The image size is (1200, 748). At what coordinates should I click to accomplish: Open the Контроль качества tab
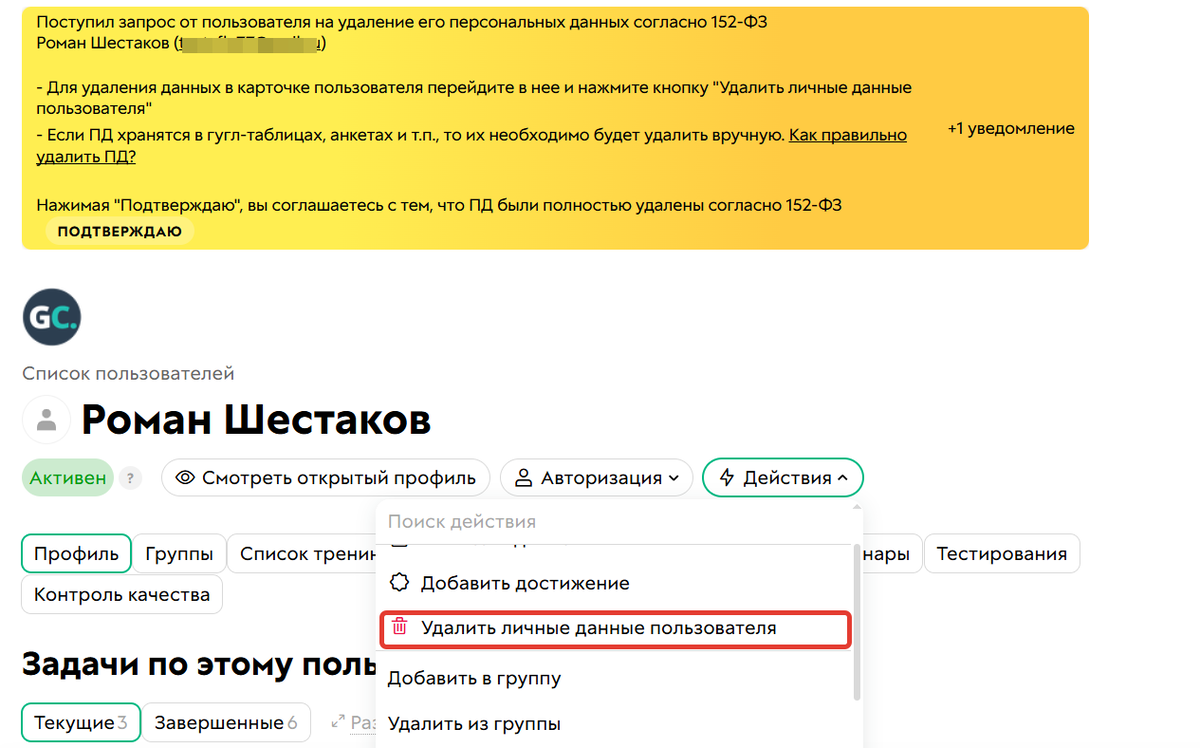pyautogui.click(x=122, y=594)
